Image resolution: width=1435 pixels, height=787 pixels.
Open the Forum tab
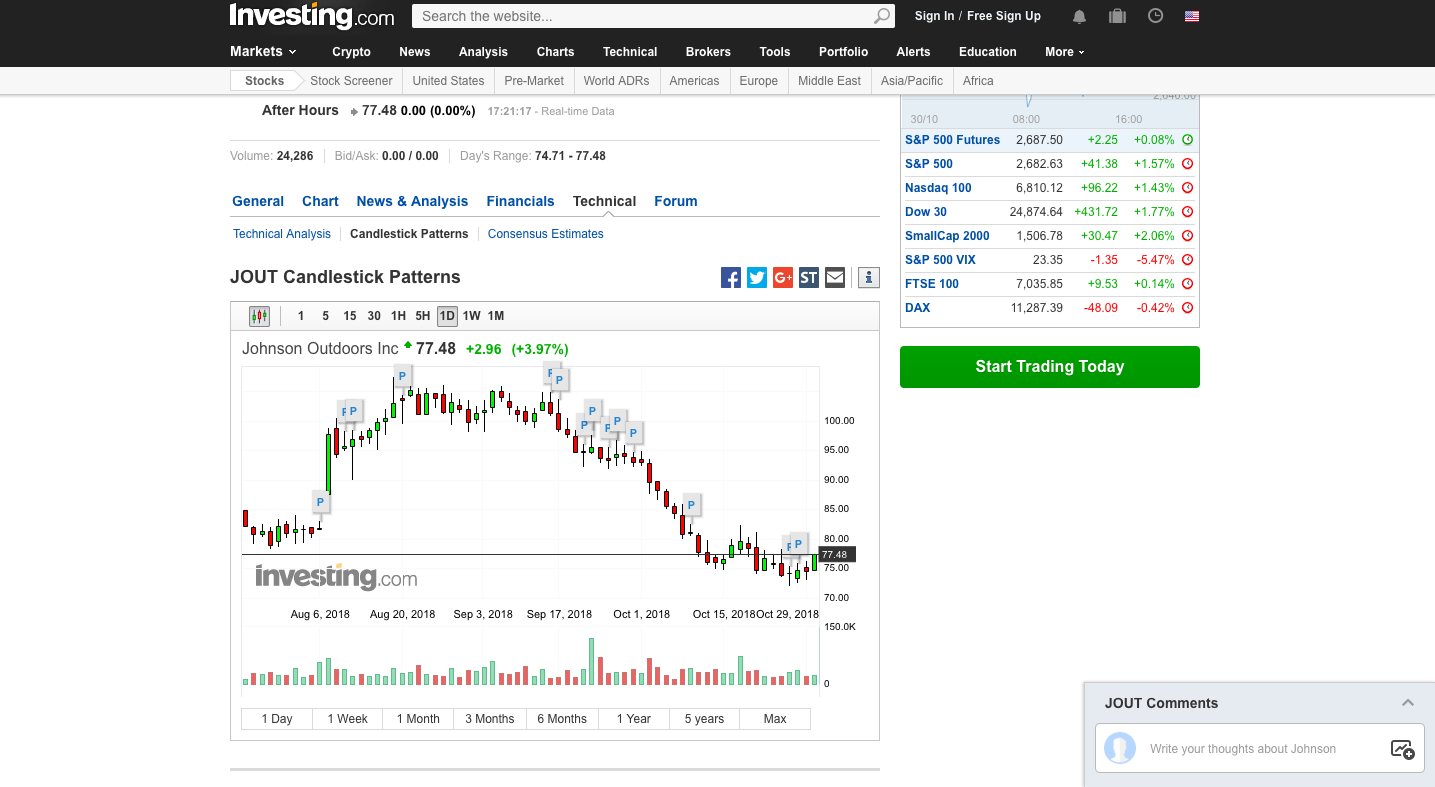(676, 201)
